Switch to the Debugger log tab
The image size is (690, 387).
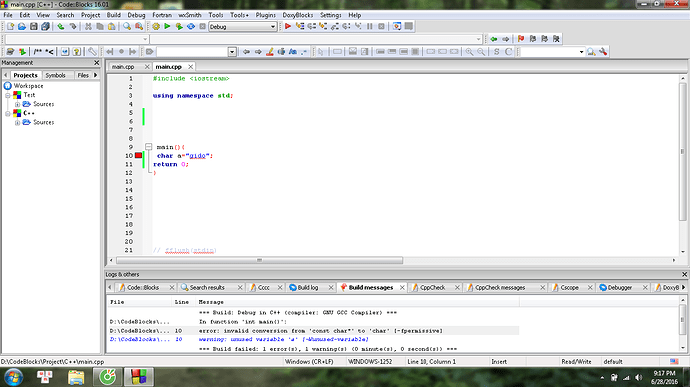point(620,287)
